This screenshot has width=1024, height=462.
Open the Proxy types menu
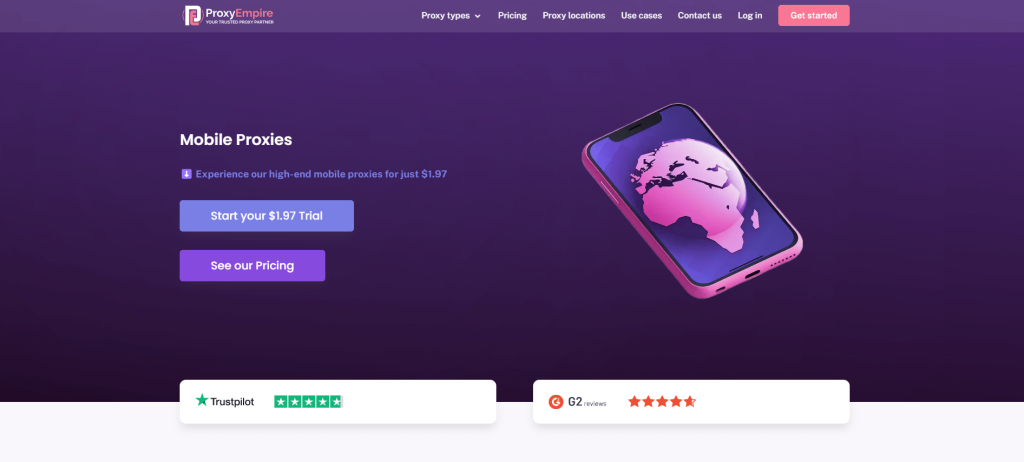click(x=451, y=16)
